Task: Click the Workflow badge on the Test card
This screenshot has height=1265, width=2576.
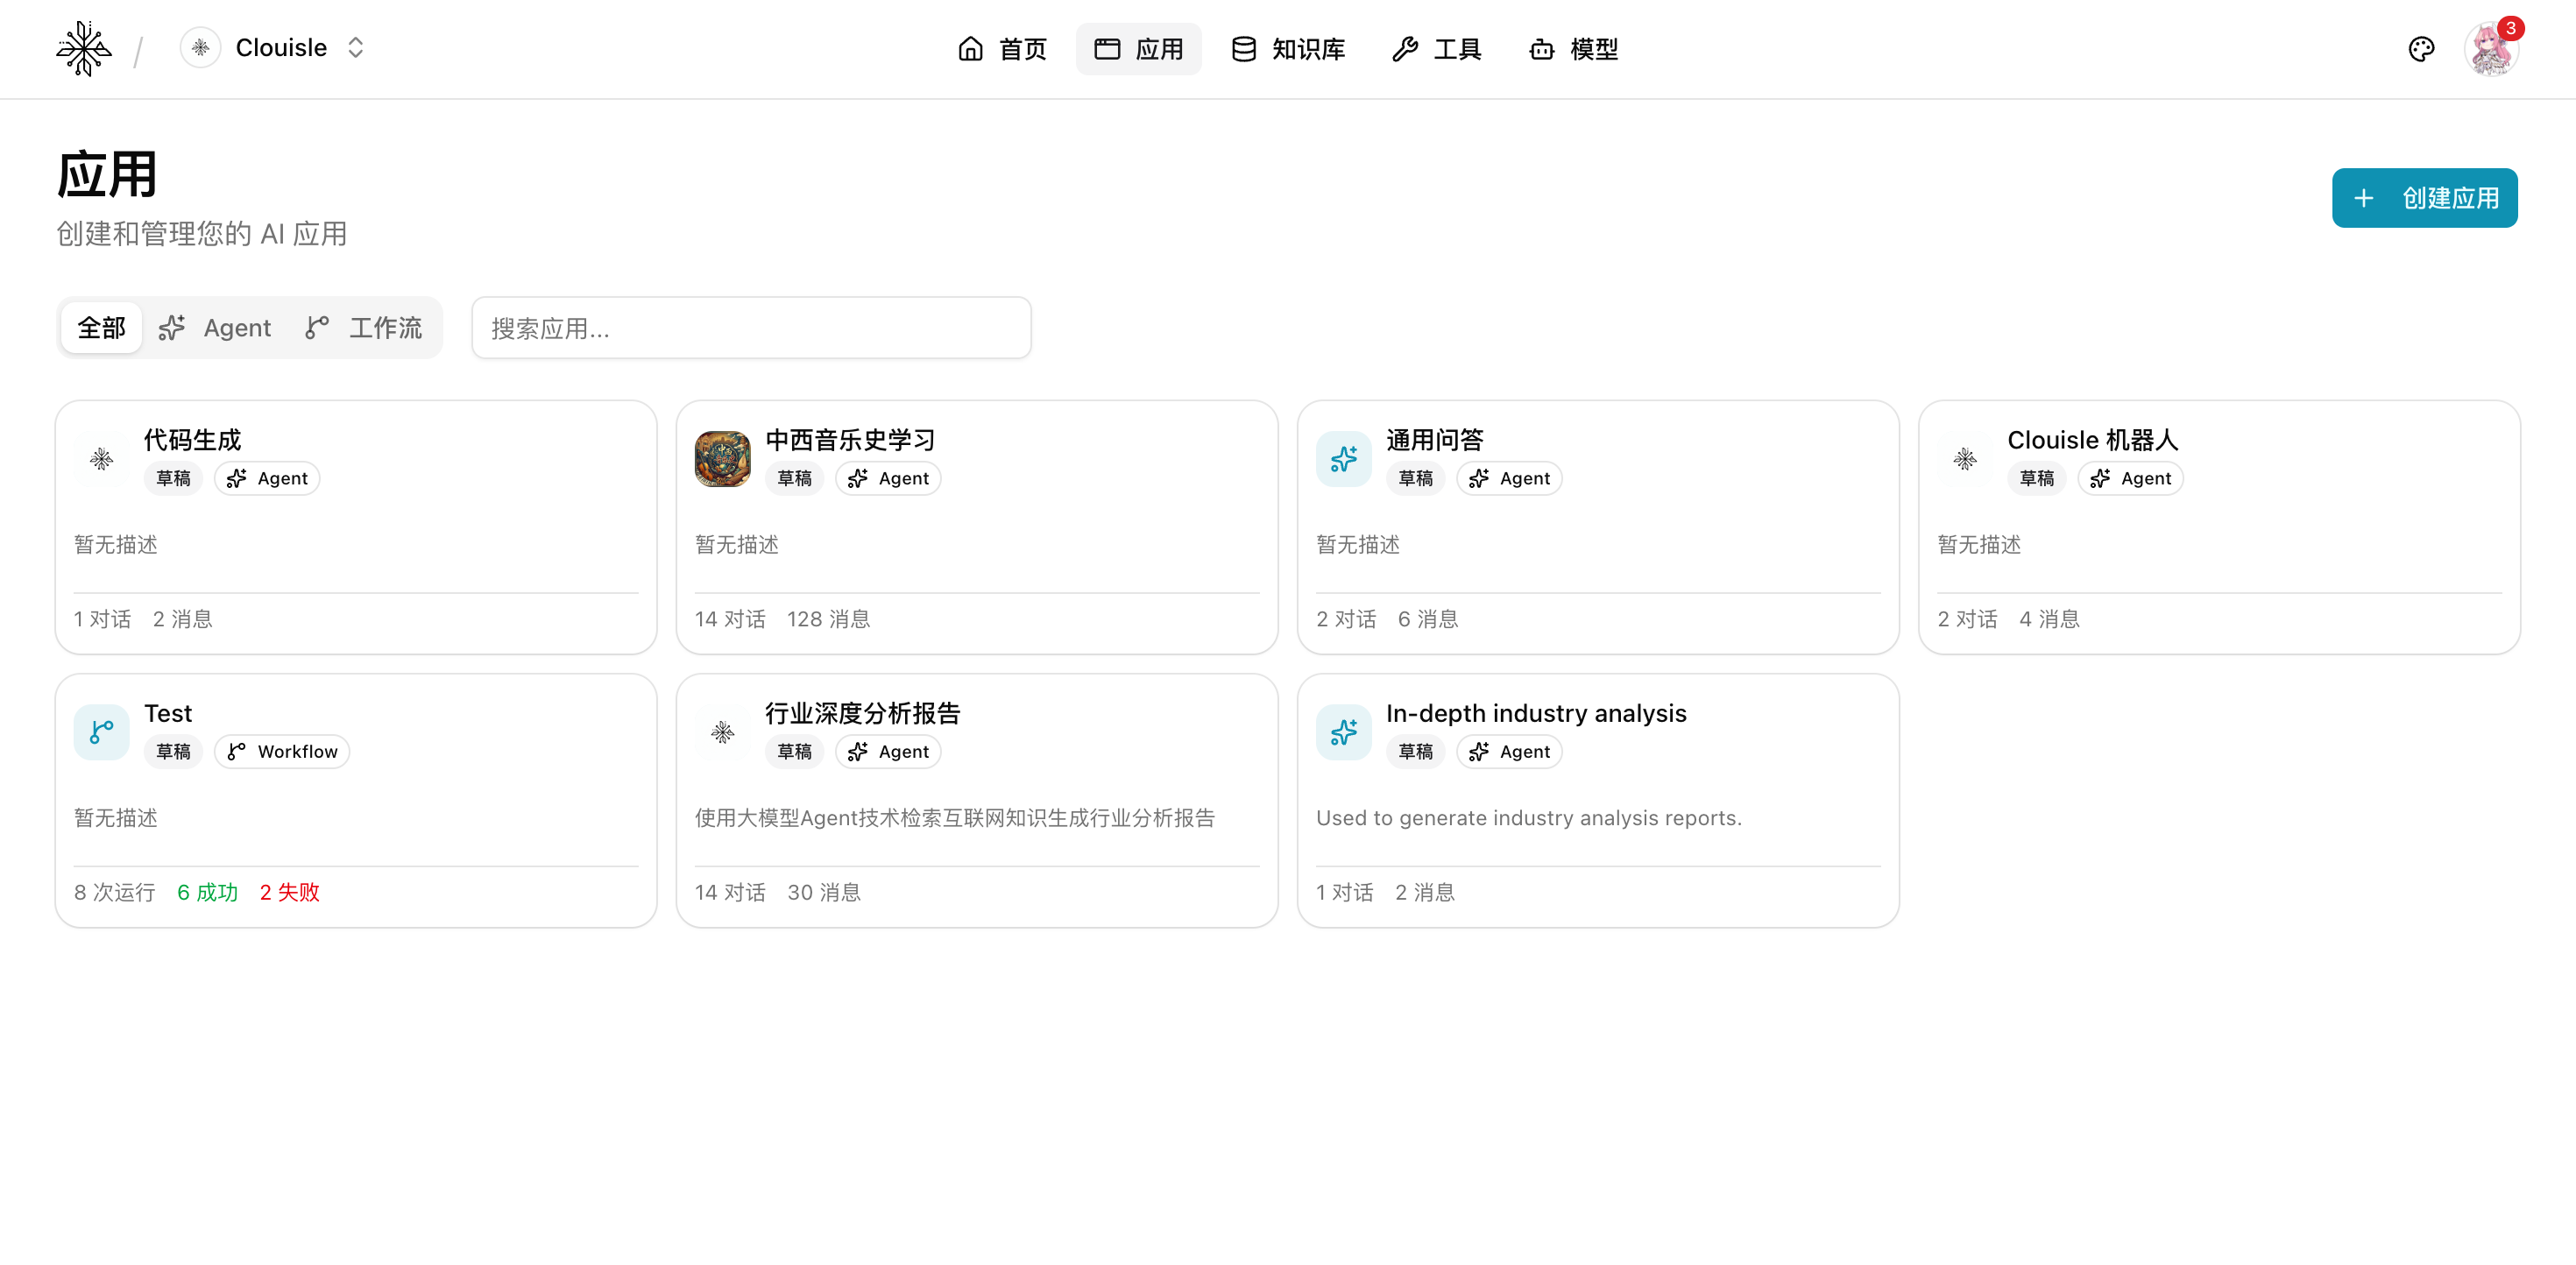Action: click(281, 751)
